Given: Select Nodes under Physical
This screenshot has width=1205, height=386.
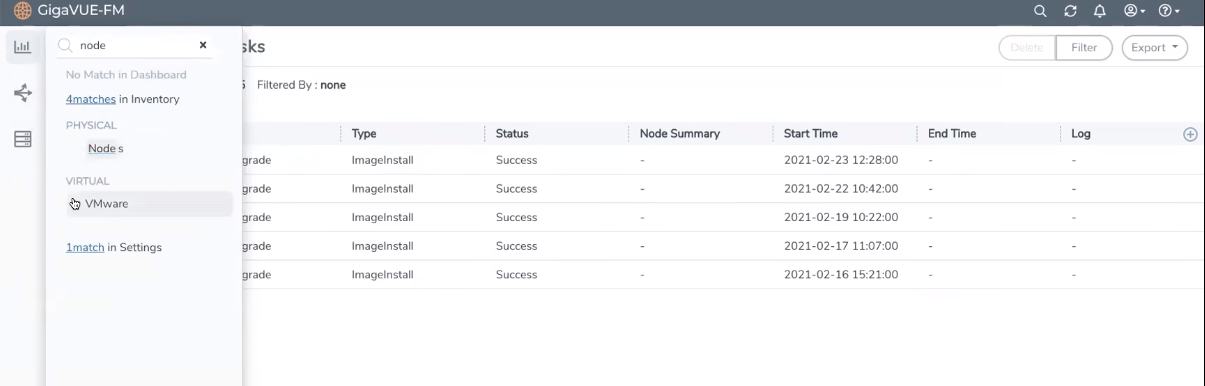Looking at the screenshot, I should 106,148.
